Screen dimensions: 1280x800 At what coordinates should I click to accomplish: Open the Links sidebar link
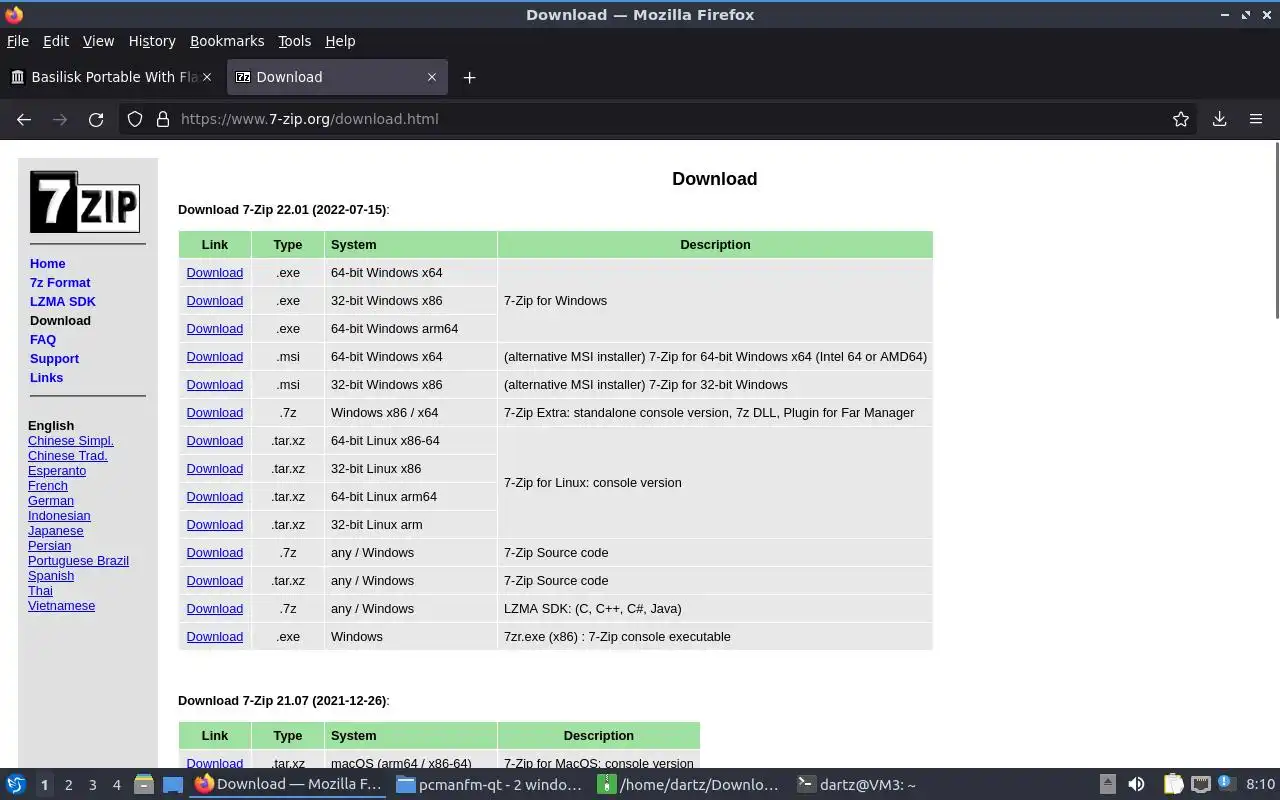click(x=46, y=378)
